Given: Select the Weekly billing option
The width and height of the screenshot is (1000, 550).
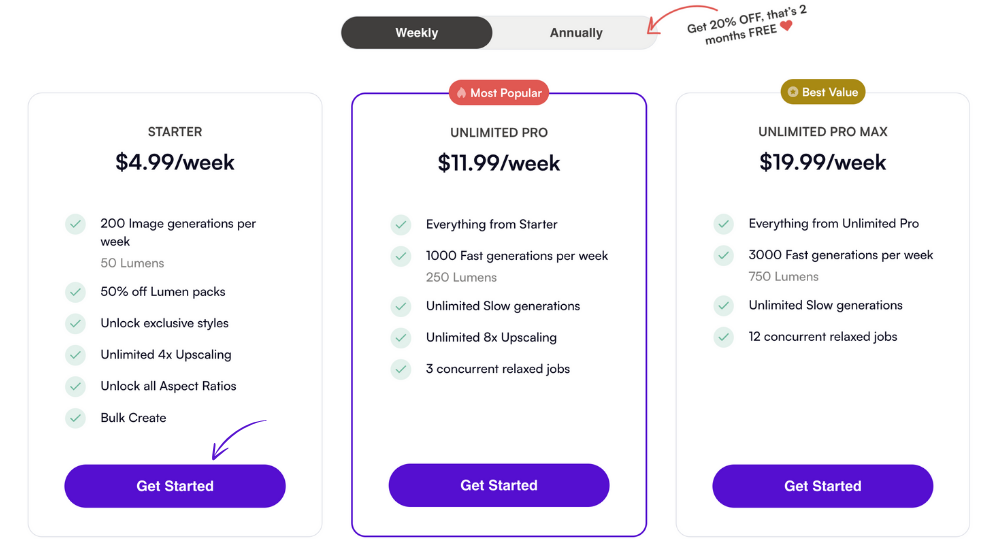Looking at the screenshot, I should [x=416, y=33].
